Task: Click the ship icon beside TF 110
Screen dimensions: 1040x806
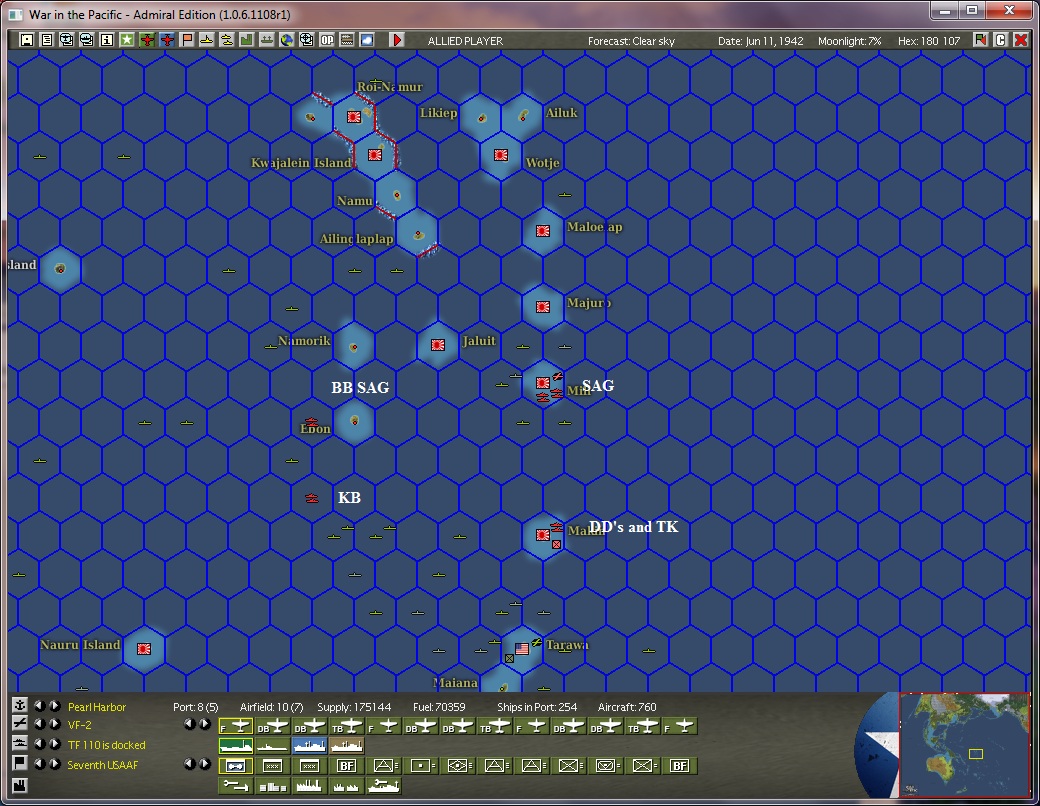Action: tap(20, 744)
